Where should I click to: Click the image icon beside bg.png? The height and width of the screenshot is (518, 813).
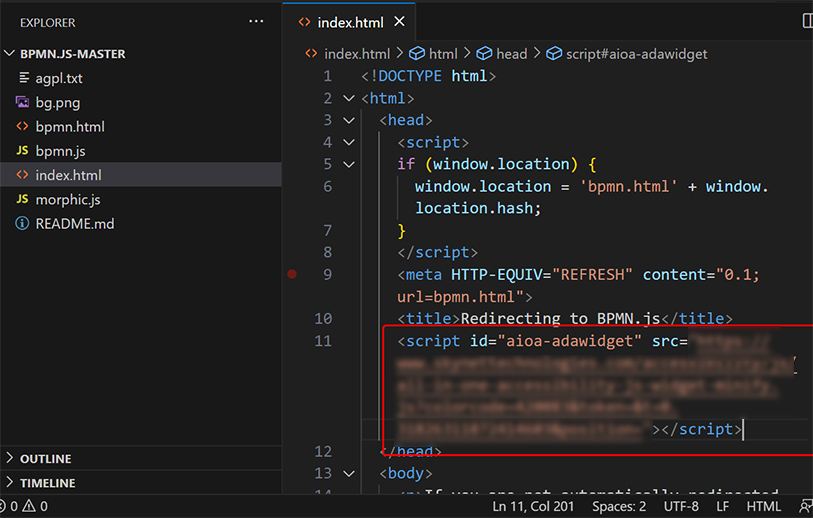click(22, 102)
